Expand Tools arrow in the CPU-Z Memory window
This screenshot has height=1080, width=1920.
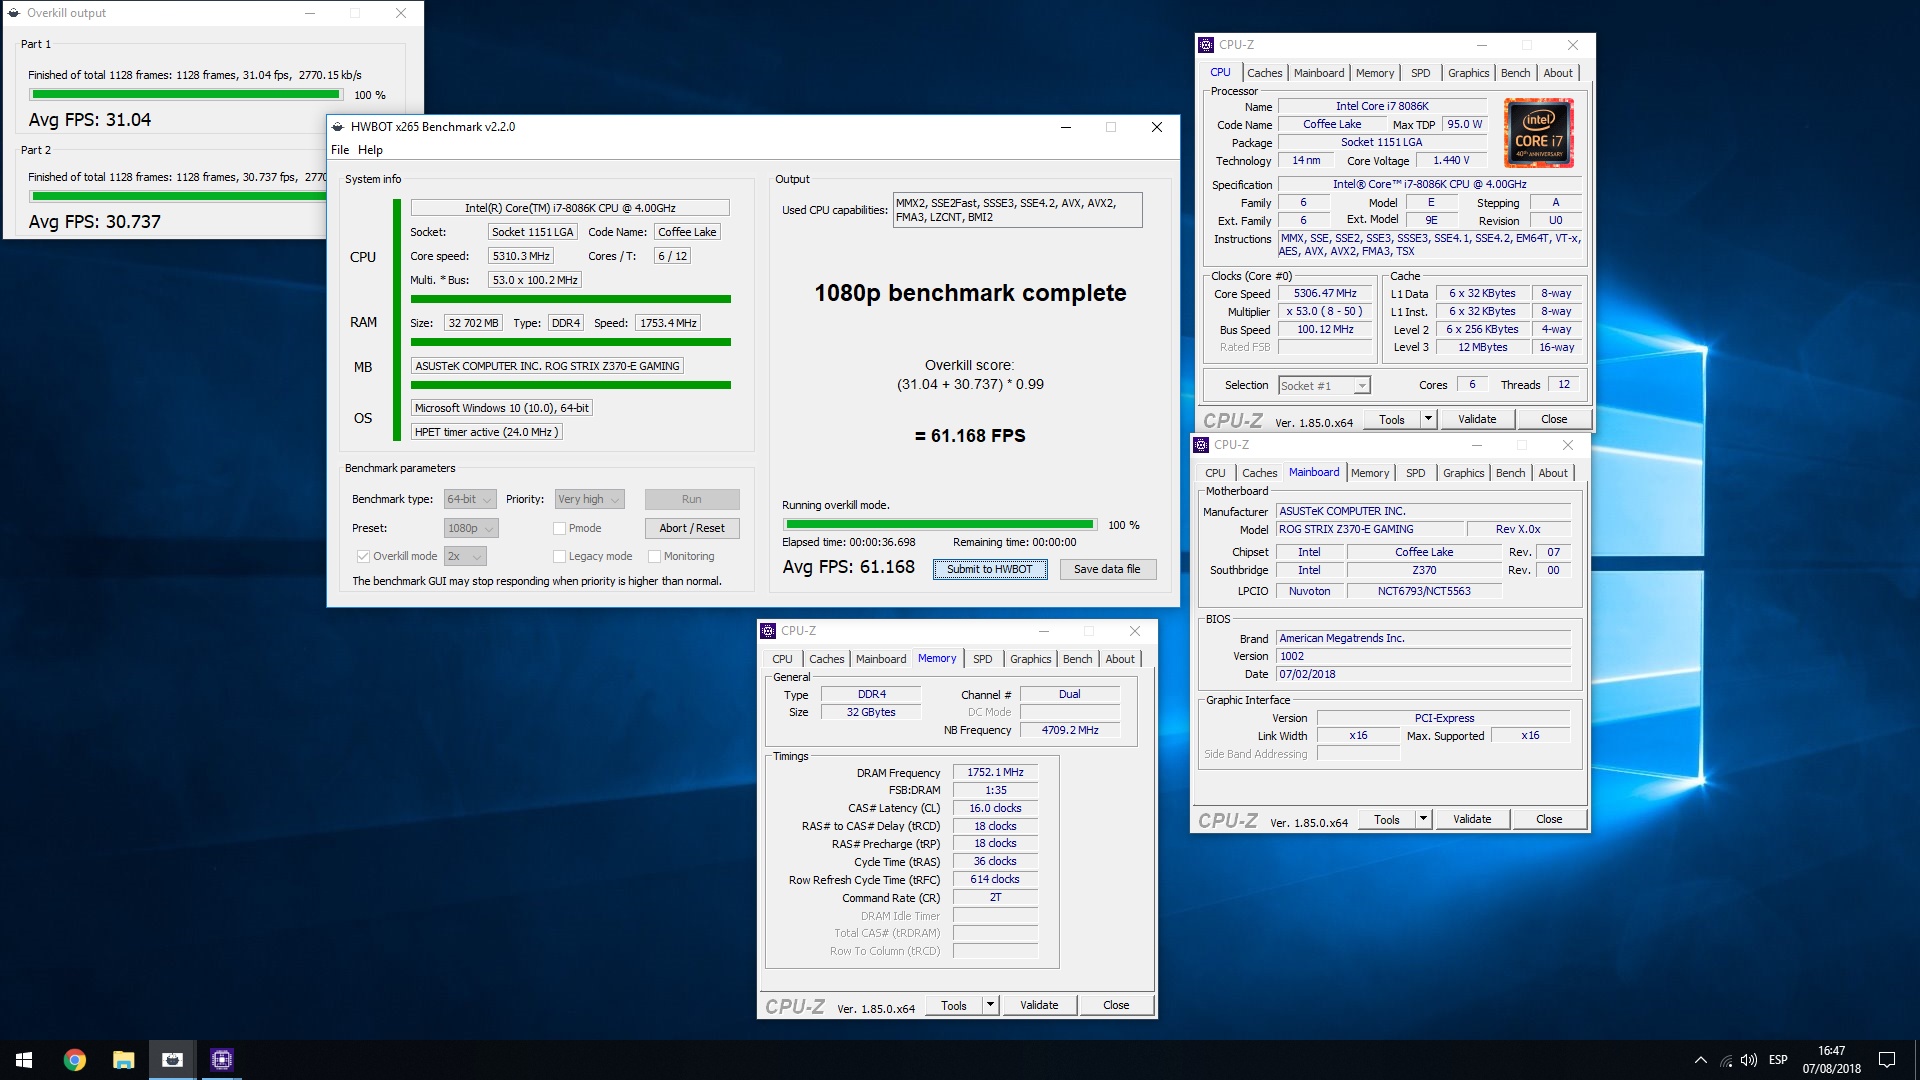point(990,1005)
